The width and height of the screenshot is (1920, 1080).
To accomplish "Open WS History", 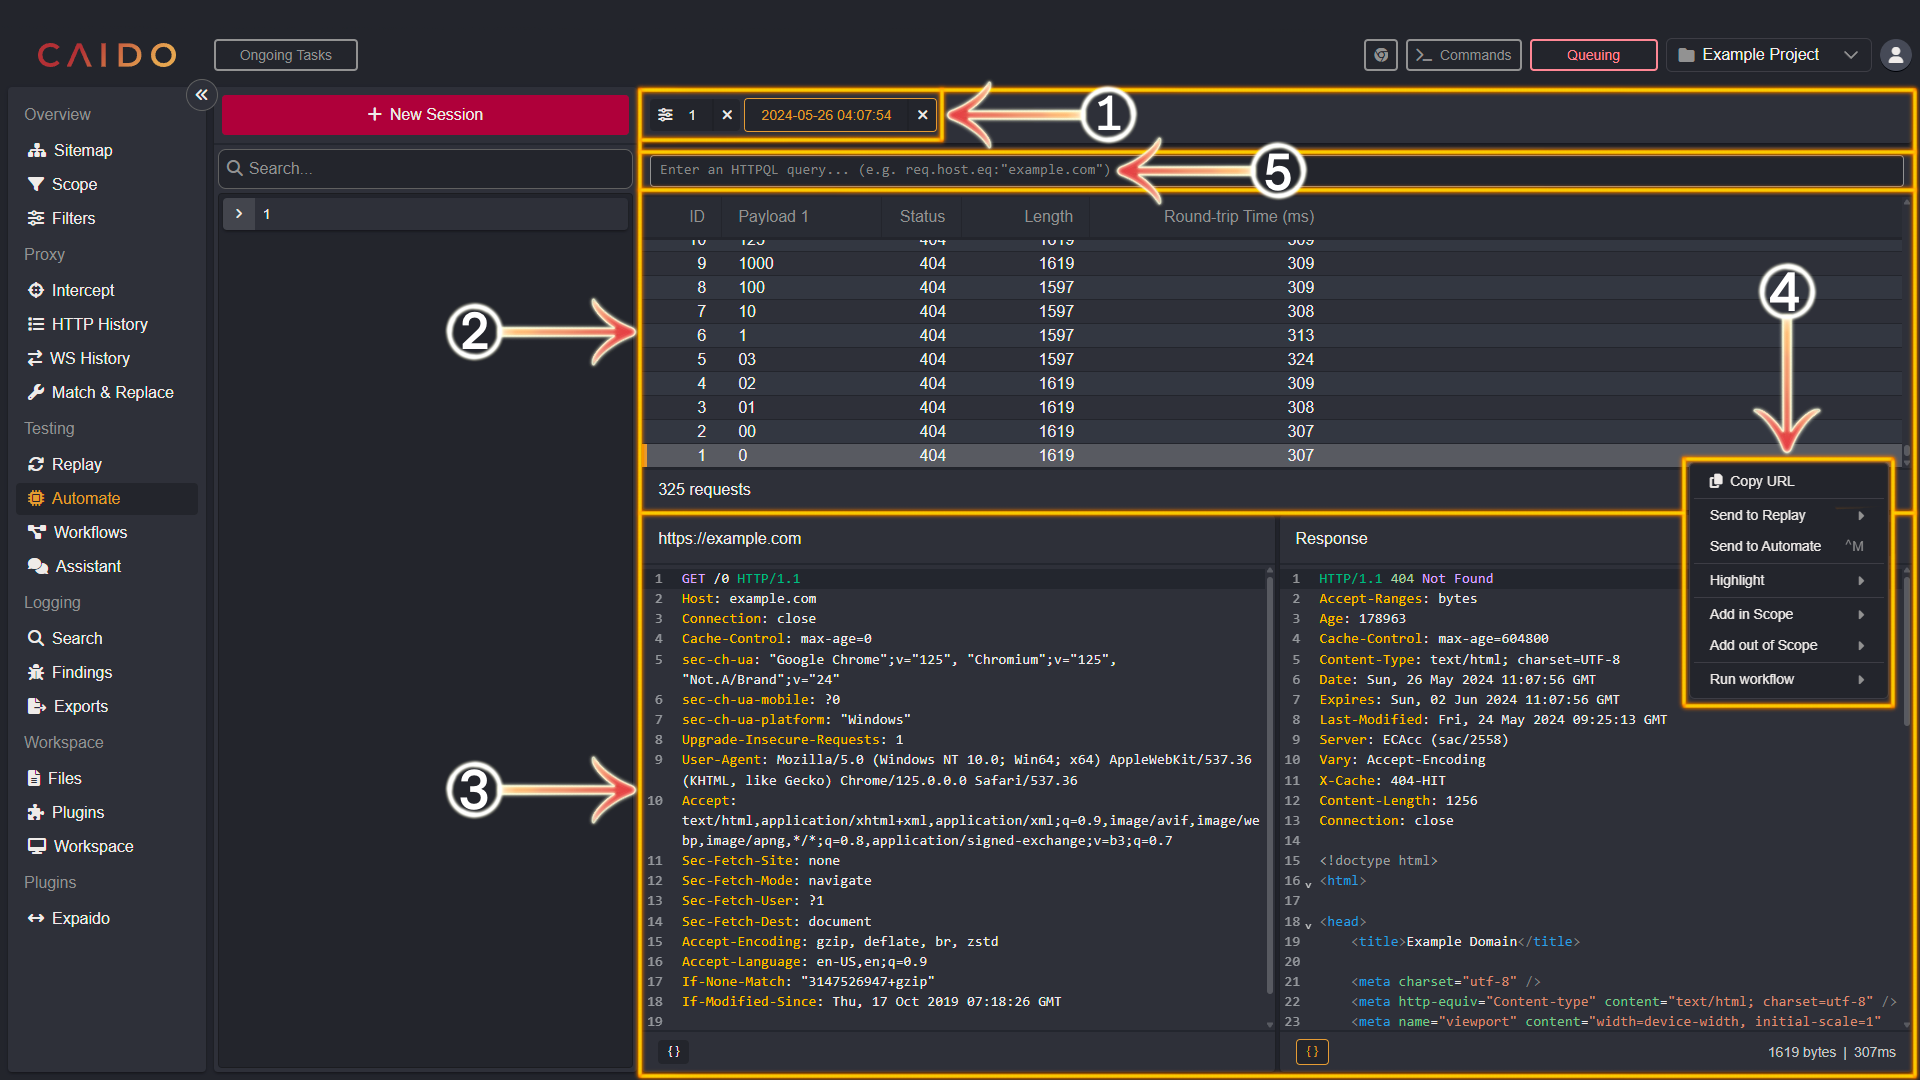I will tap(78, 358).
